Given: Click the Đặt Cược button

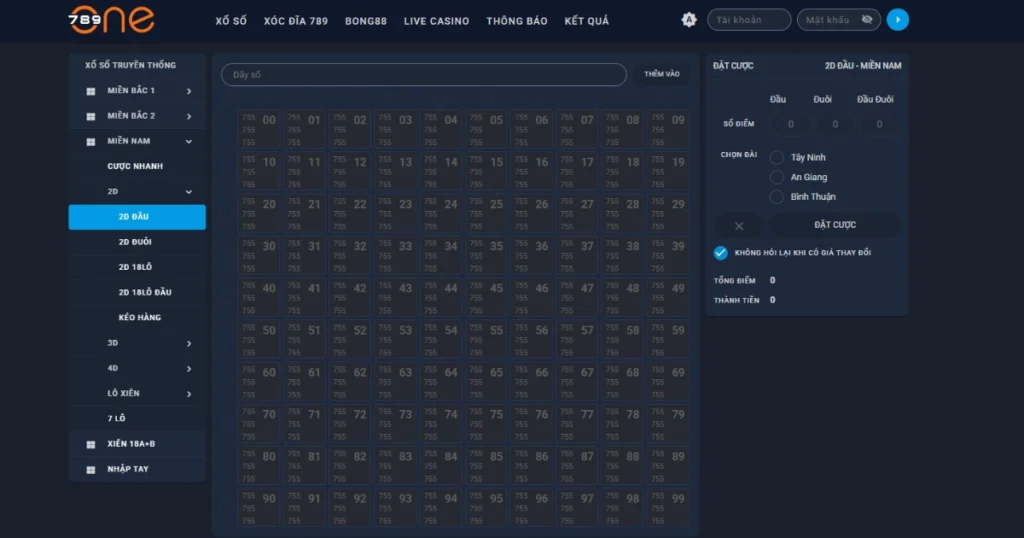Looking at the screenshot, I should coord(835,225).
